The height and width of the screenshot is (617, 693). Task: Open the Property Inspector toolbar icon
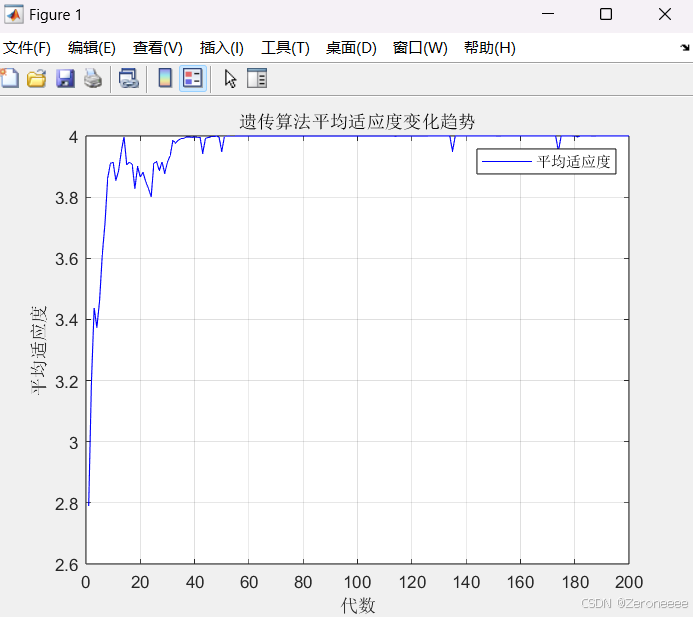click(257, 79)
